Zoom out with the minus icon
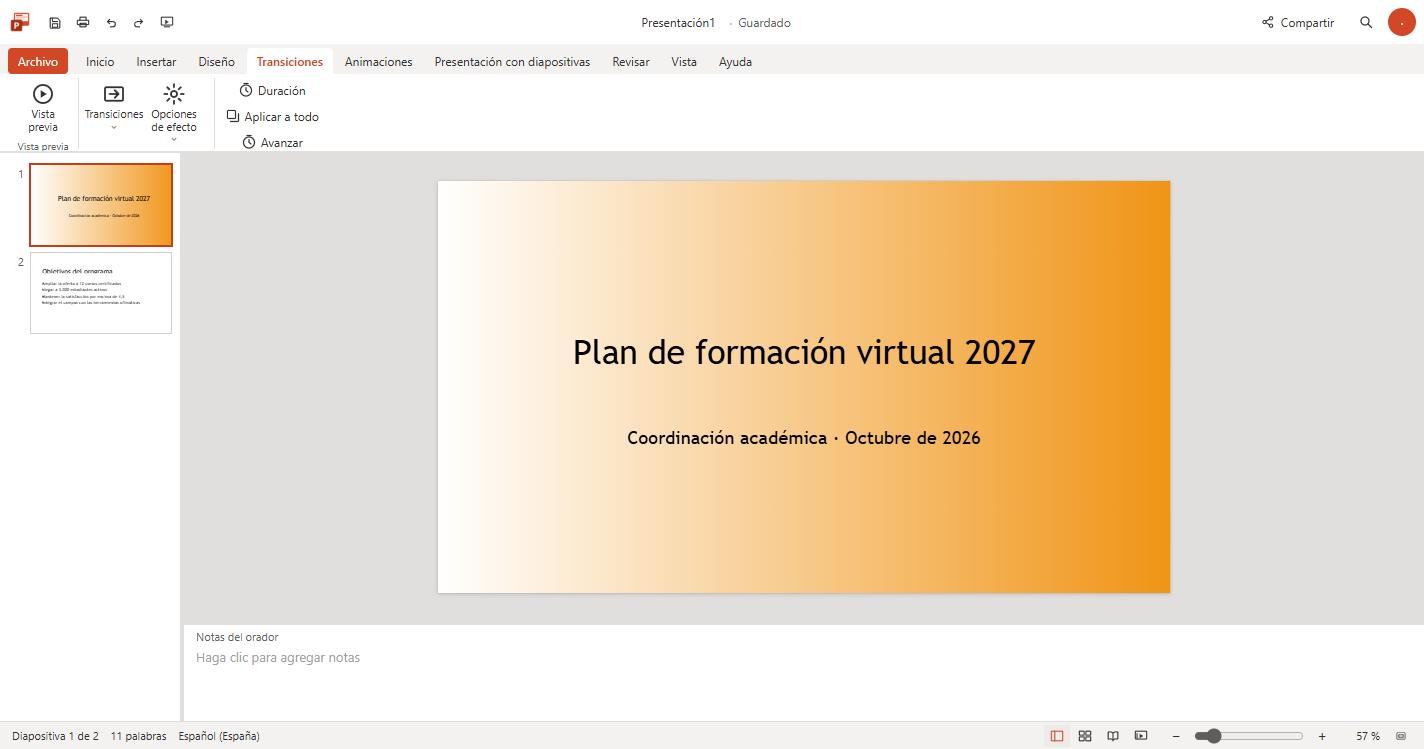Viewport: 1424px width, 749px height. [1176, 736]
